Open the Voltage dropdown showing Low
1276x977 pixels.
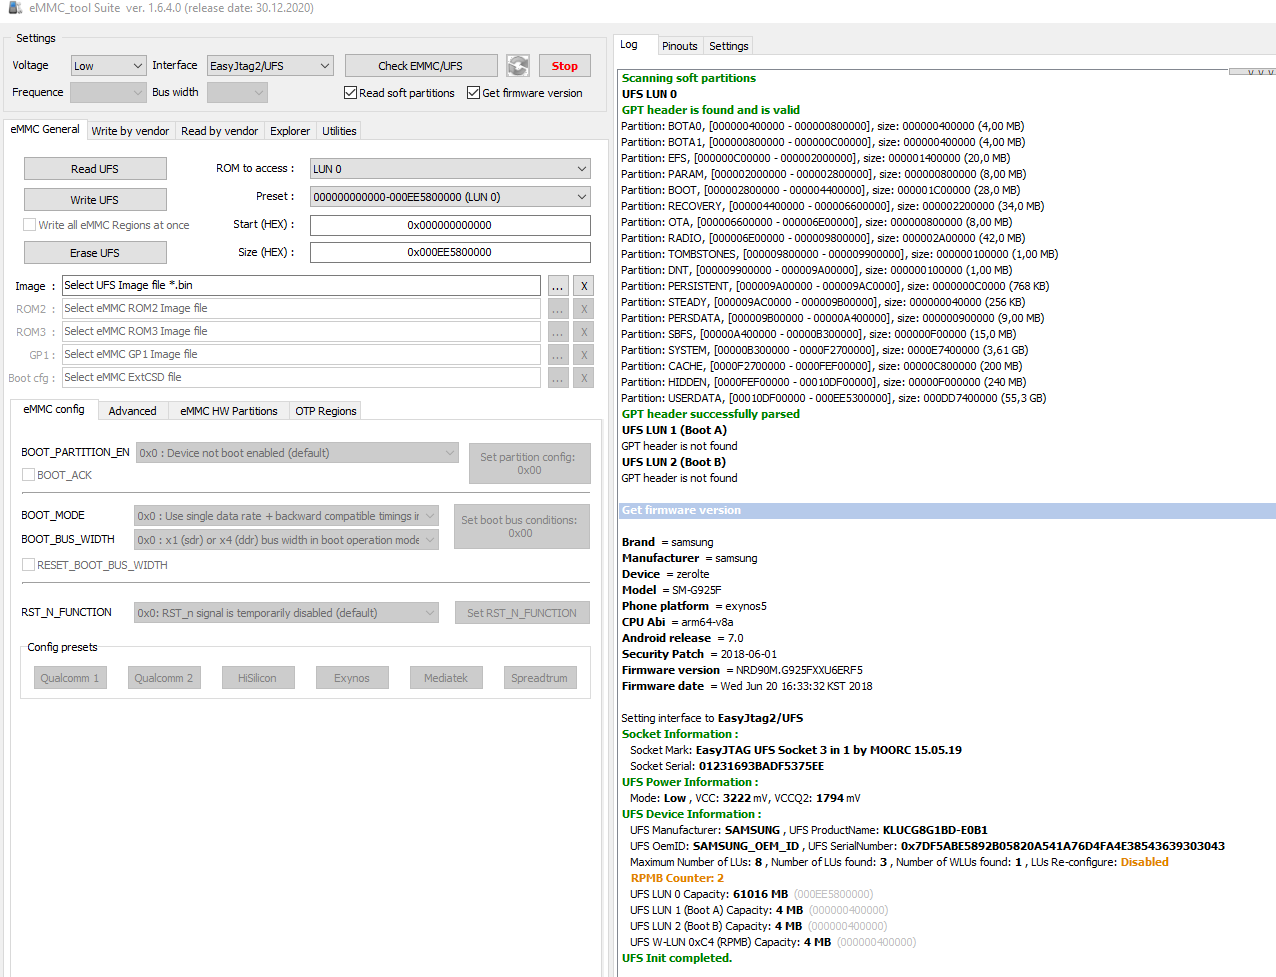pyautogui.click(x=109, y=66)
